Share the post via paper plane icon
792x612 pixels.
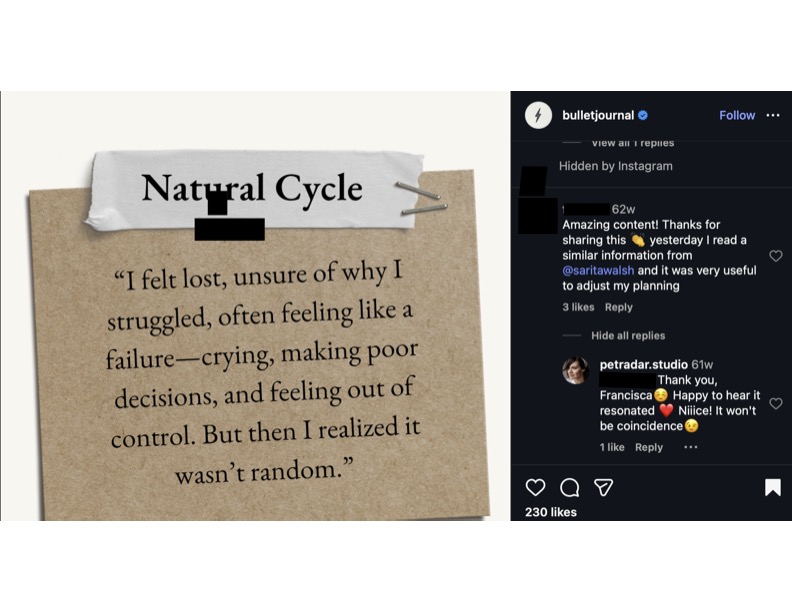click(603, 487)
